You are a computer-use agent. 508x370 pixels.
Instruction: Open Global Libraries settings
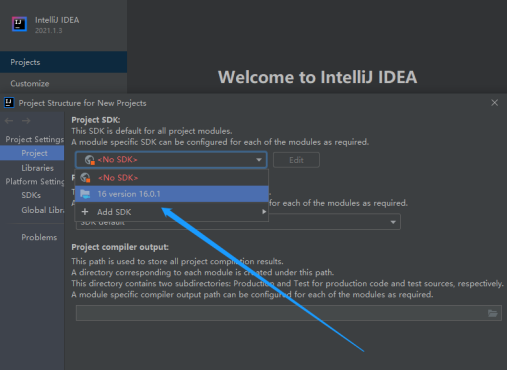[x=43, y=210]
